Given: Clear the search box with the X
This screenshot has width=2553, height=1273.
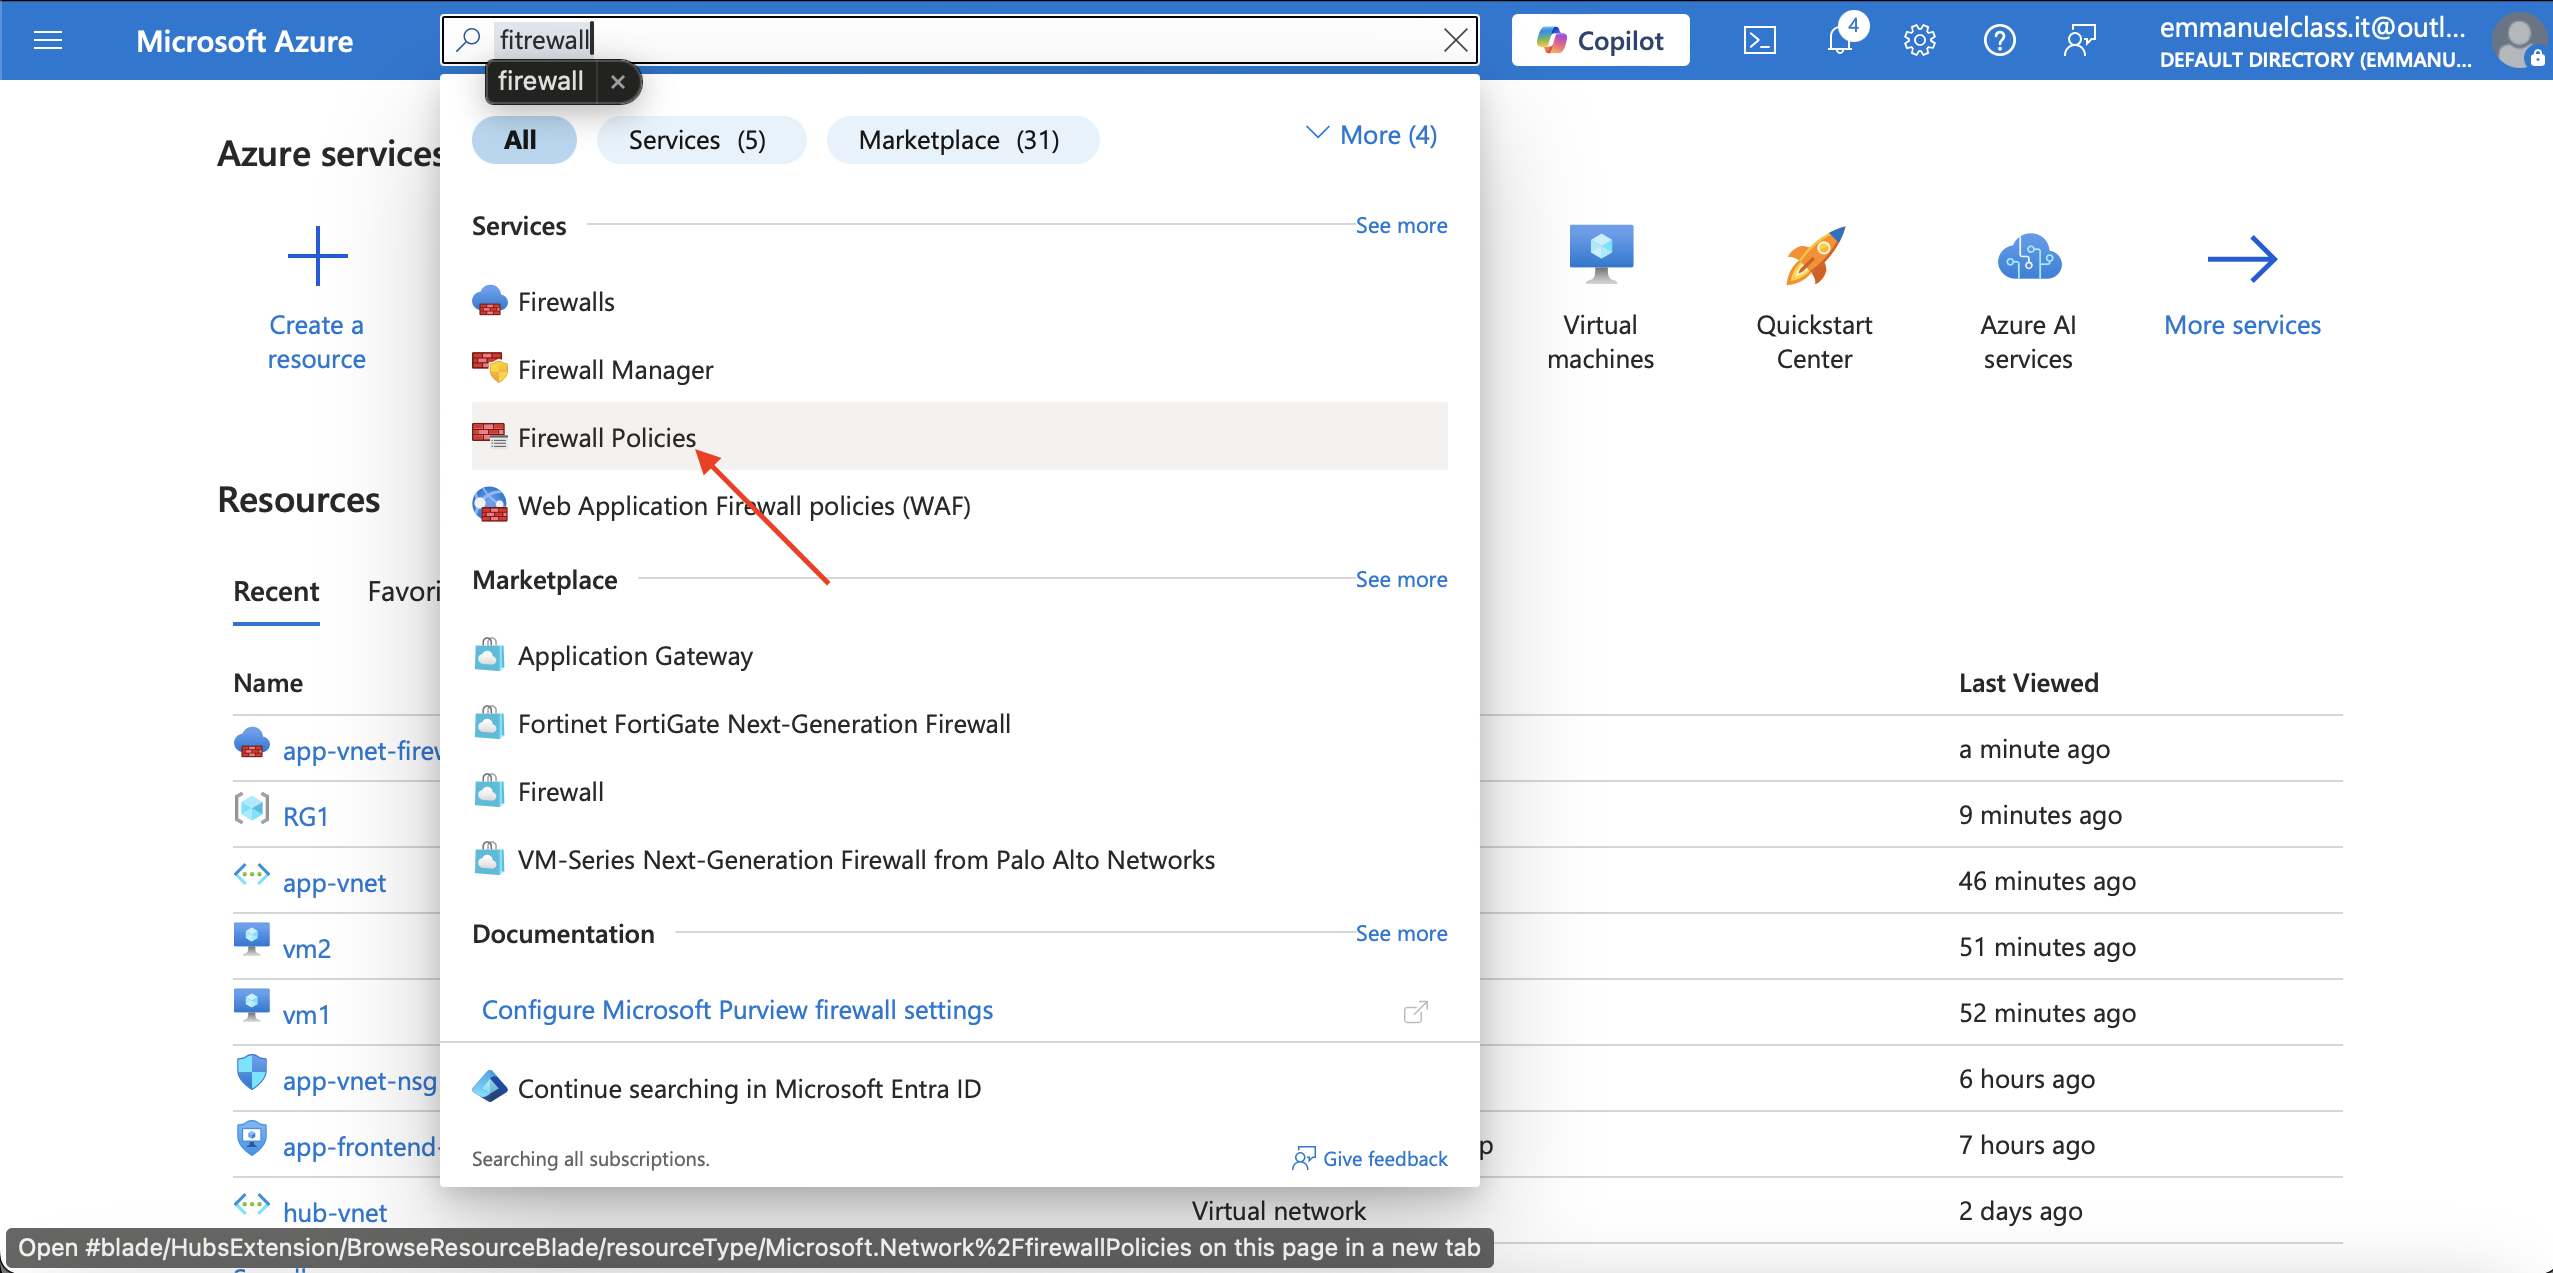Looking at the screenshot, I should point(1455,40).
